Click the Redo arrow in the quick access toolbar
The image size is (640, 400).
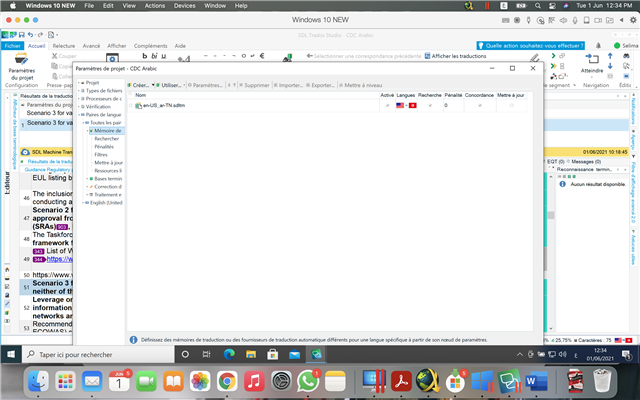(x=40, y=35)
